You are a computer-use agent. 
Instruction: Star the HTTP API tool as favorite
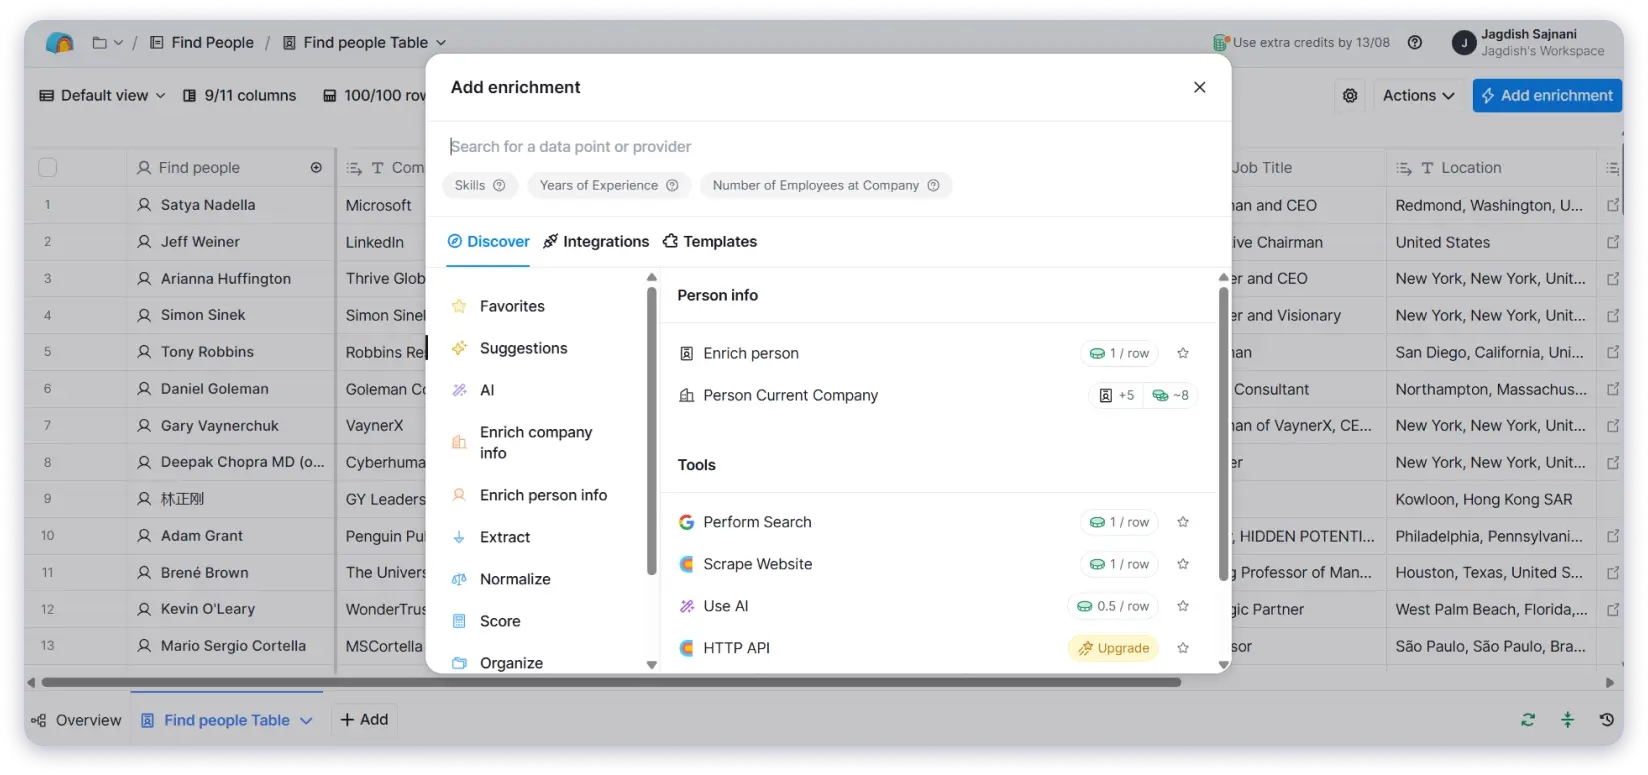pos(1183,648)
